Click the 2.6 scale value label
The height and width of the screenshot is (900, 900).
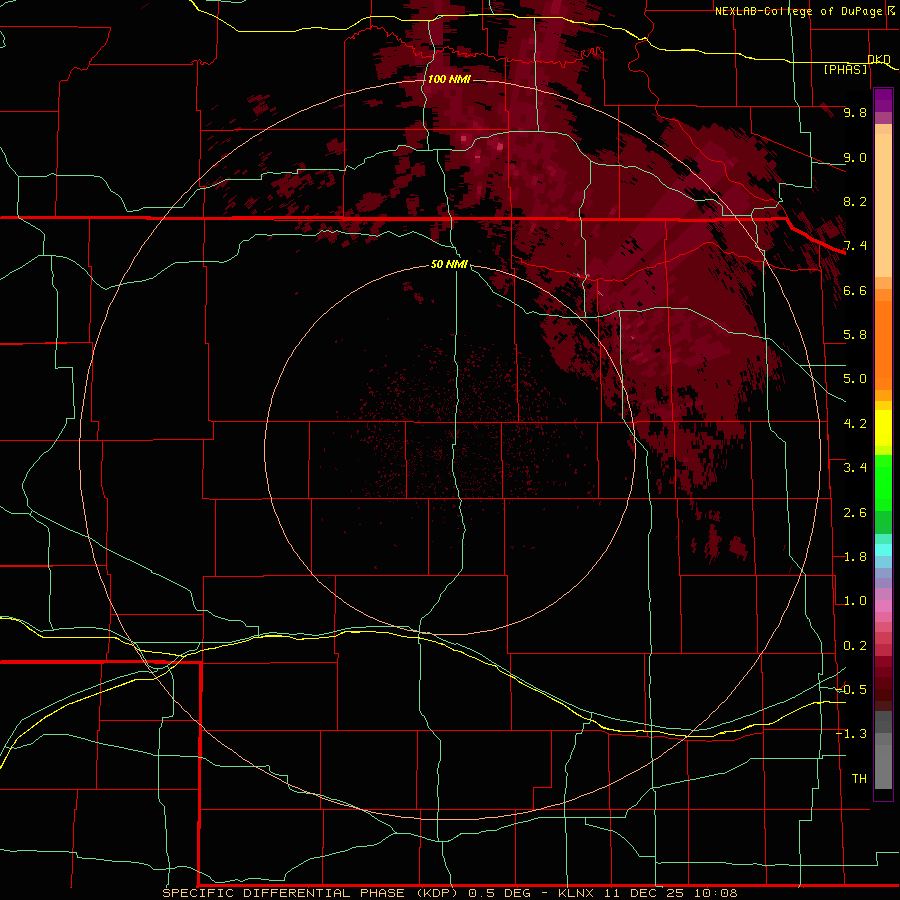click(855, 513)
